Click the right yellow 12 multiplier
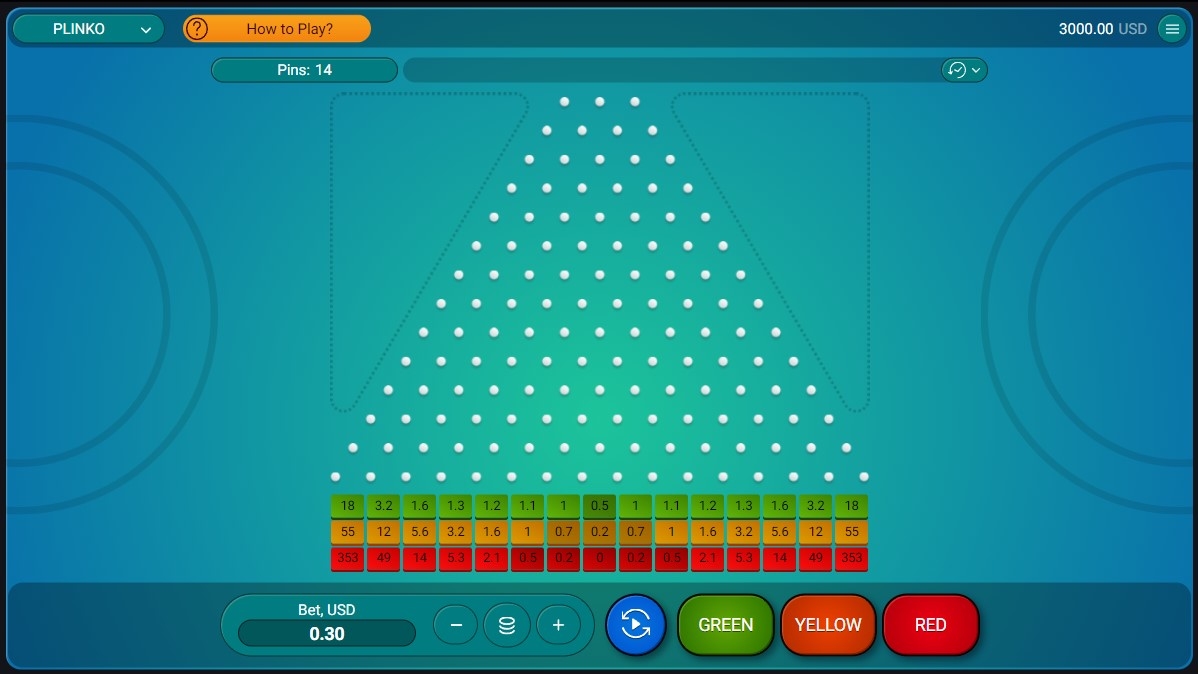The height and width of the screenshot is (674, 1198). [816, 532]
